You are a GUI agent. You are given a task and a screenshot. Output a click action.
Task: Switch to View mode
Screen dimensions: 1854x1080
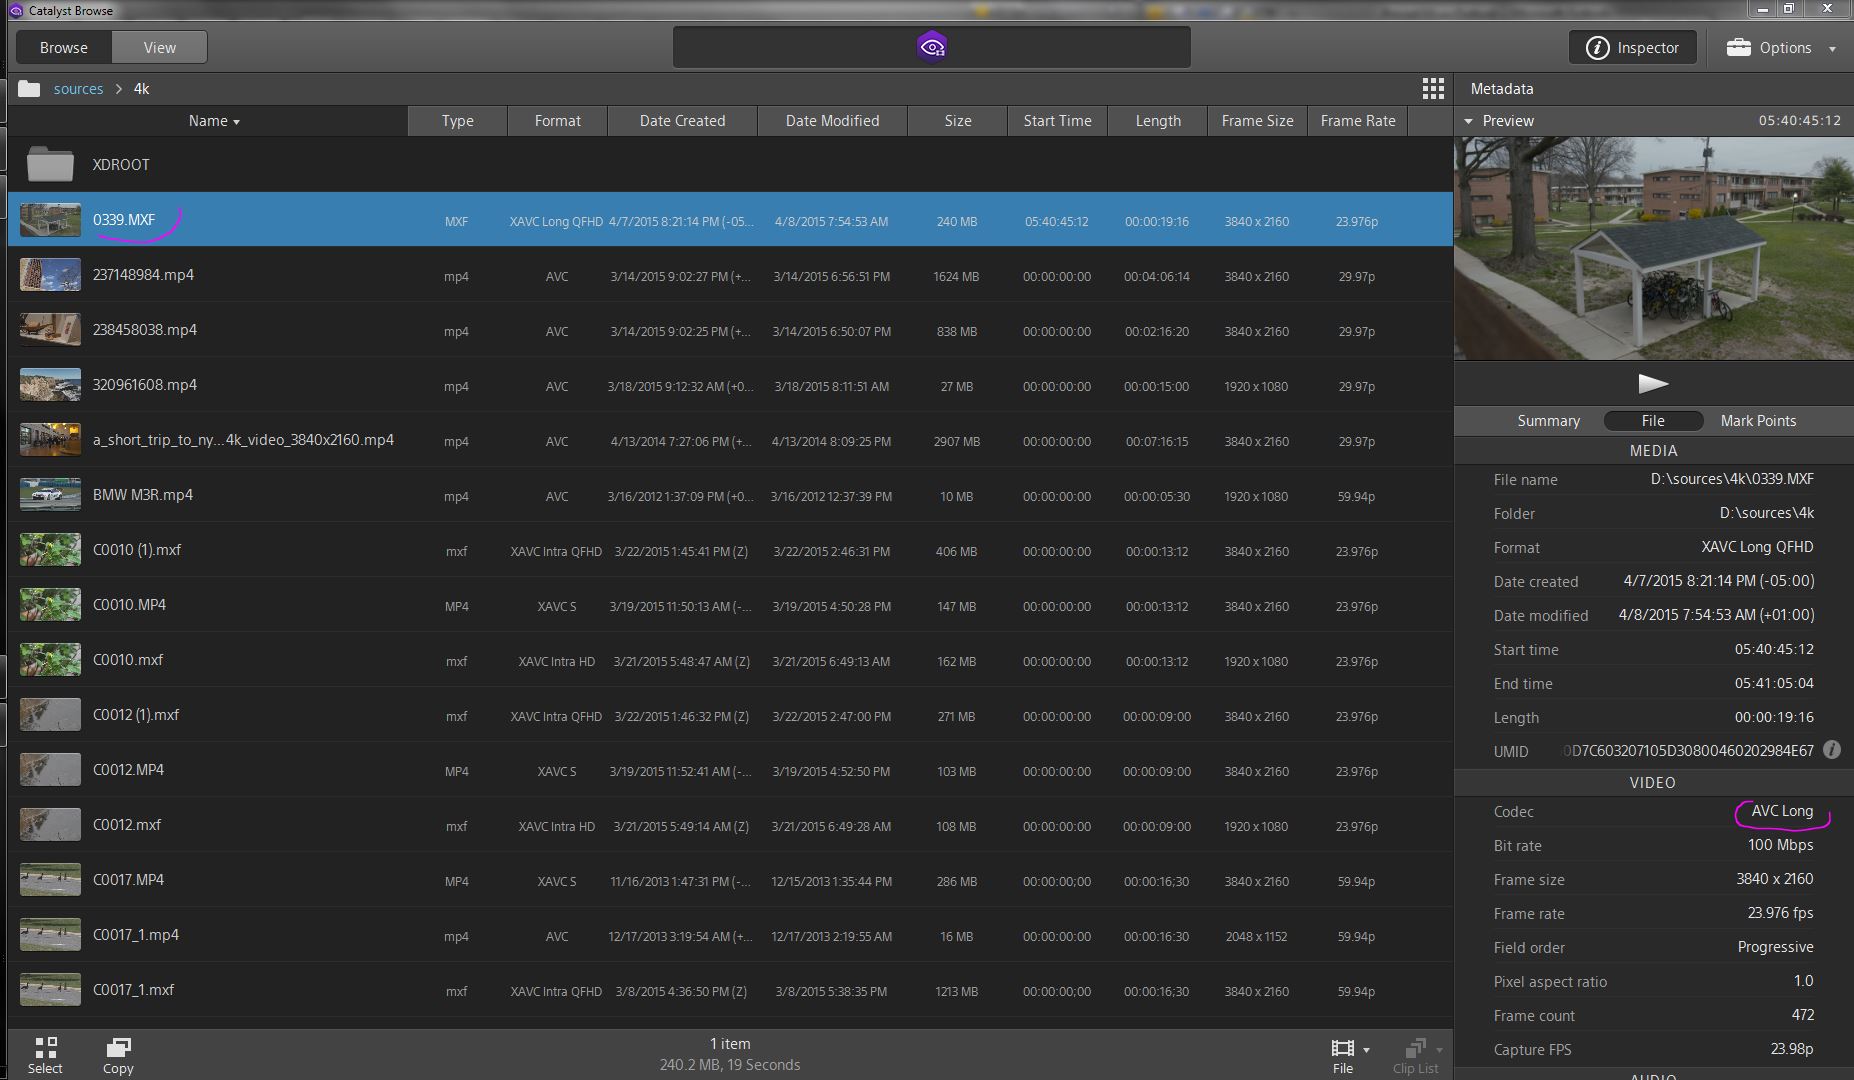pos(159,47)
